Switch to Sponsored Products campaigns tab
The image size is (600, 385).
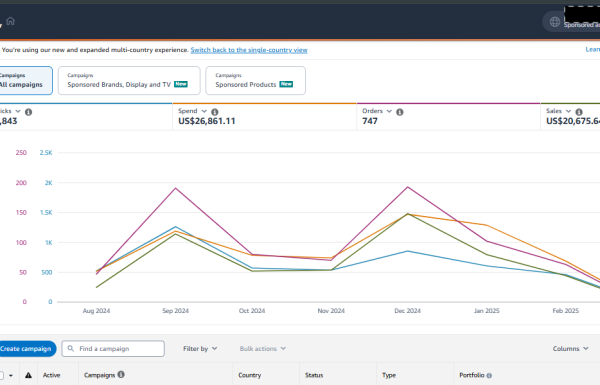tap(255, 80)
